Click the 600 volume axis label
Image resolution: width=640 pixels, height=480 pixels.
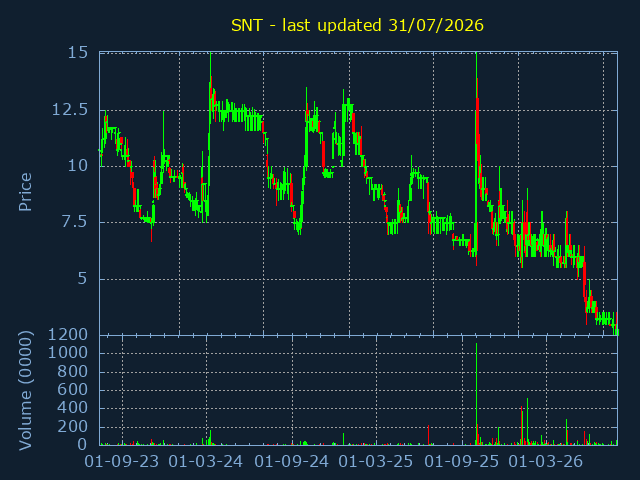pyautogui.click(x=73, y=390)
